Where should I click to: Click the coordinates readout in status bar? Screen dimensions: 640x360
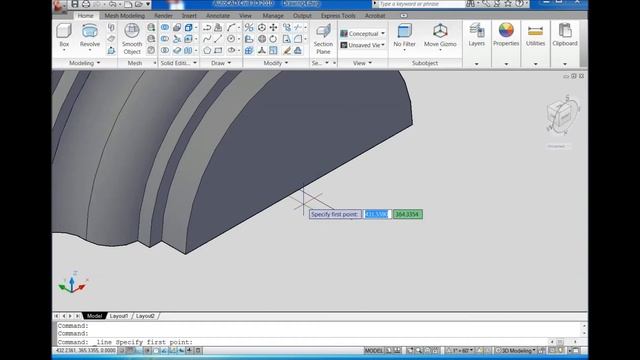tap(86, 350)
